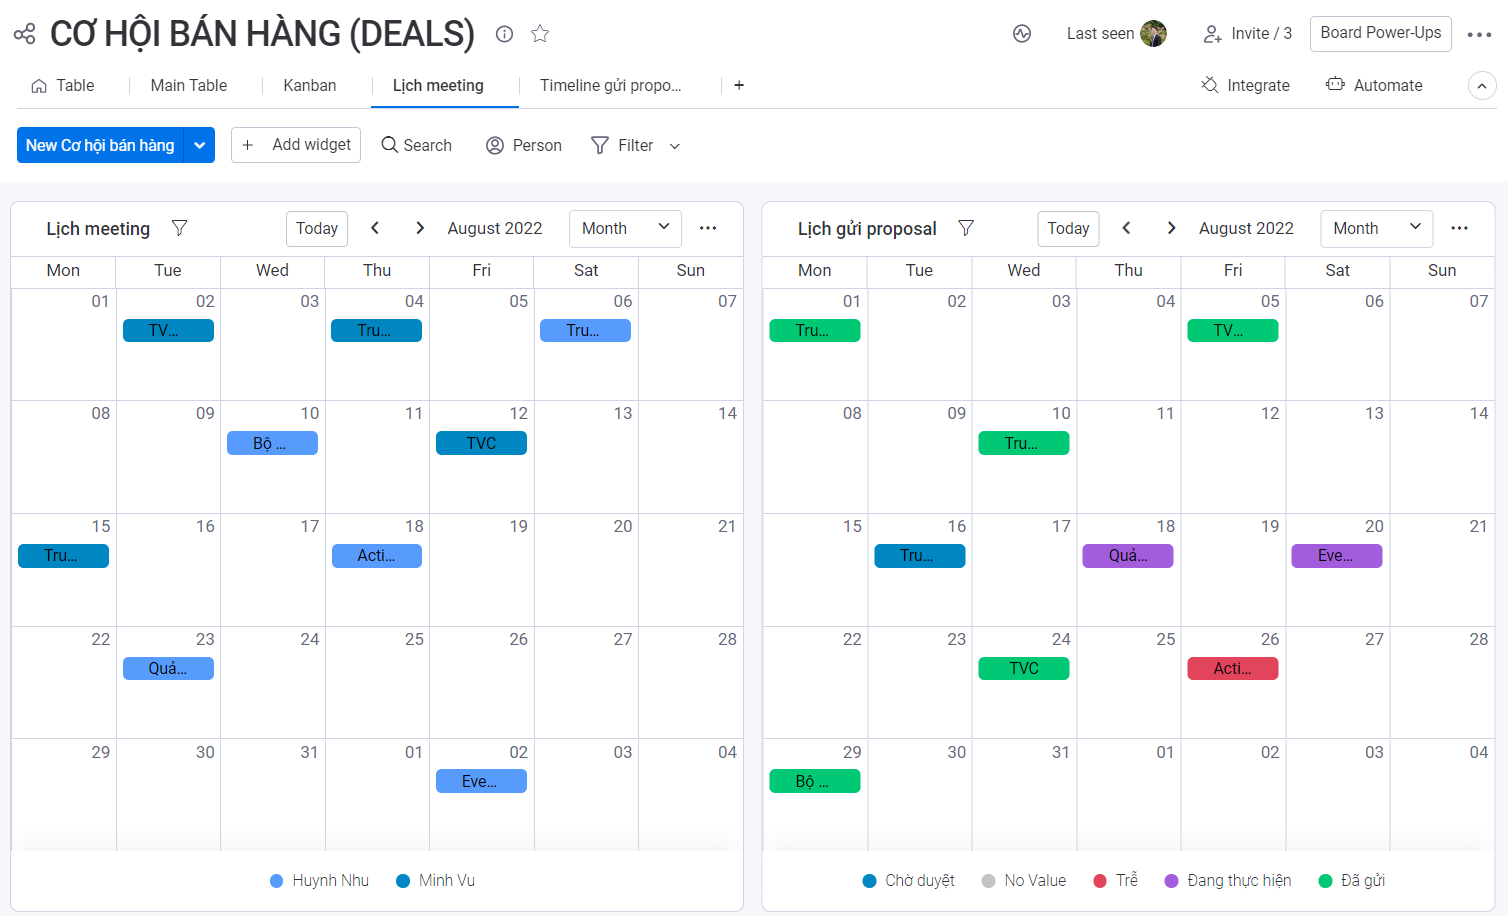Open the Search in the board toolbar
This screenshot has height=916, width=1508.
pos(416,145)
